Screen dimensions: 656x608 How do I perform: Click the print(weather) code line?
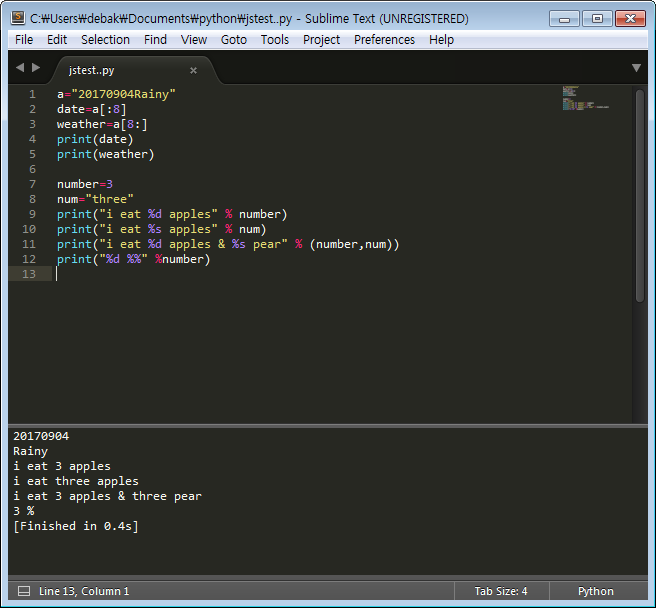click(105, 154)
